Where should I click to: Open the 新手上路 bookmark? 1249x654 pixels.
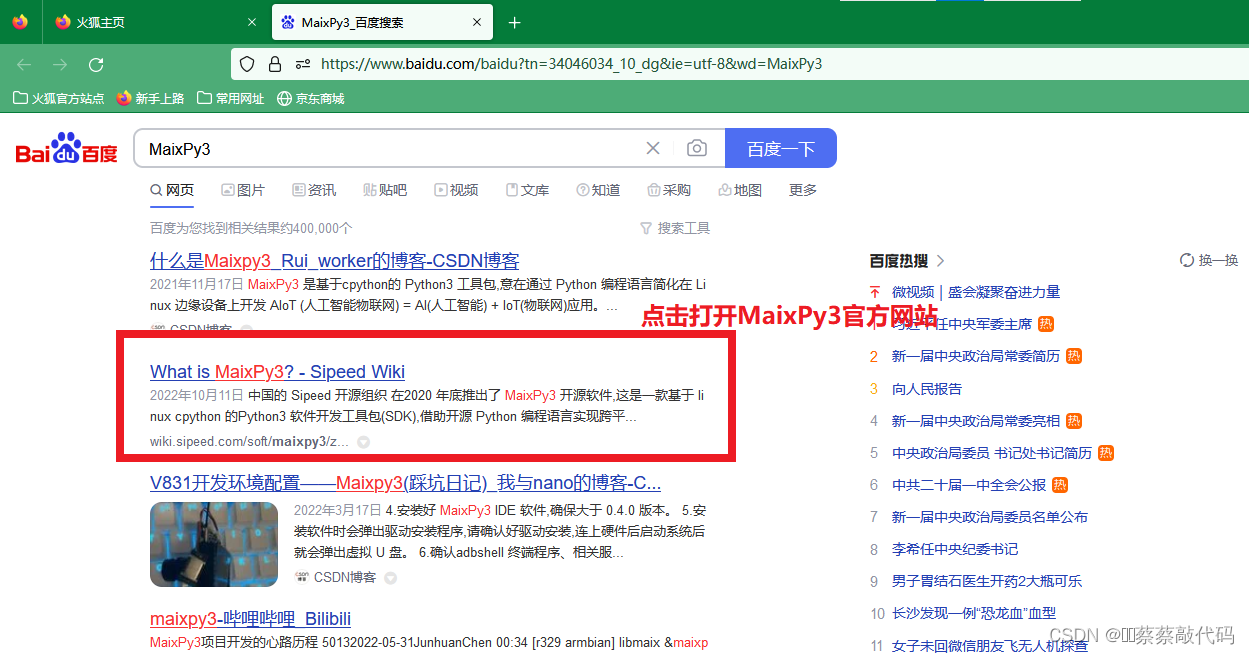tap(151, 98)
